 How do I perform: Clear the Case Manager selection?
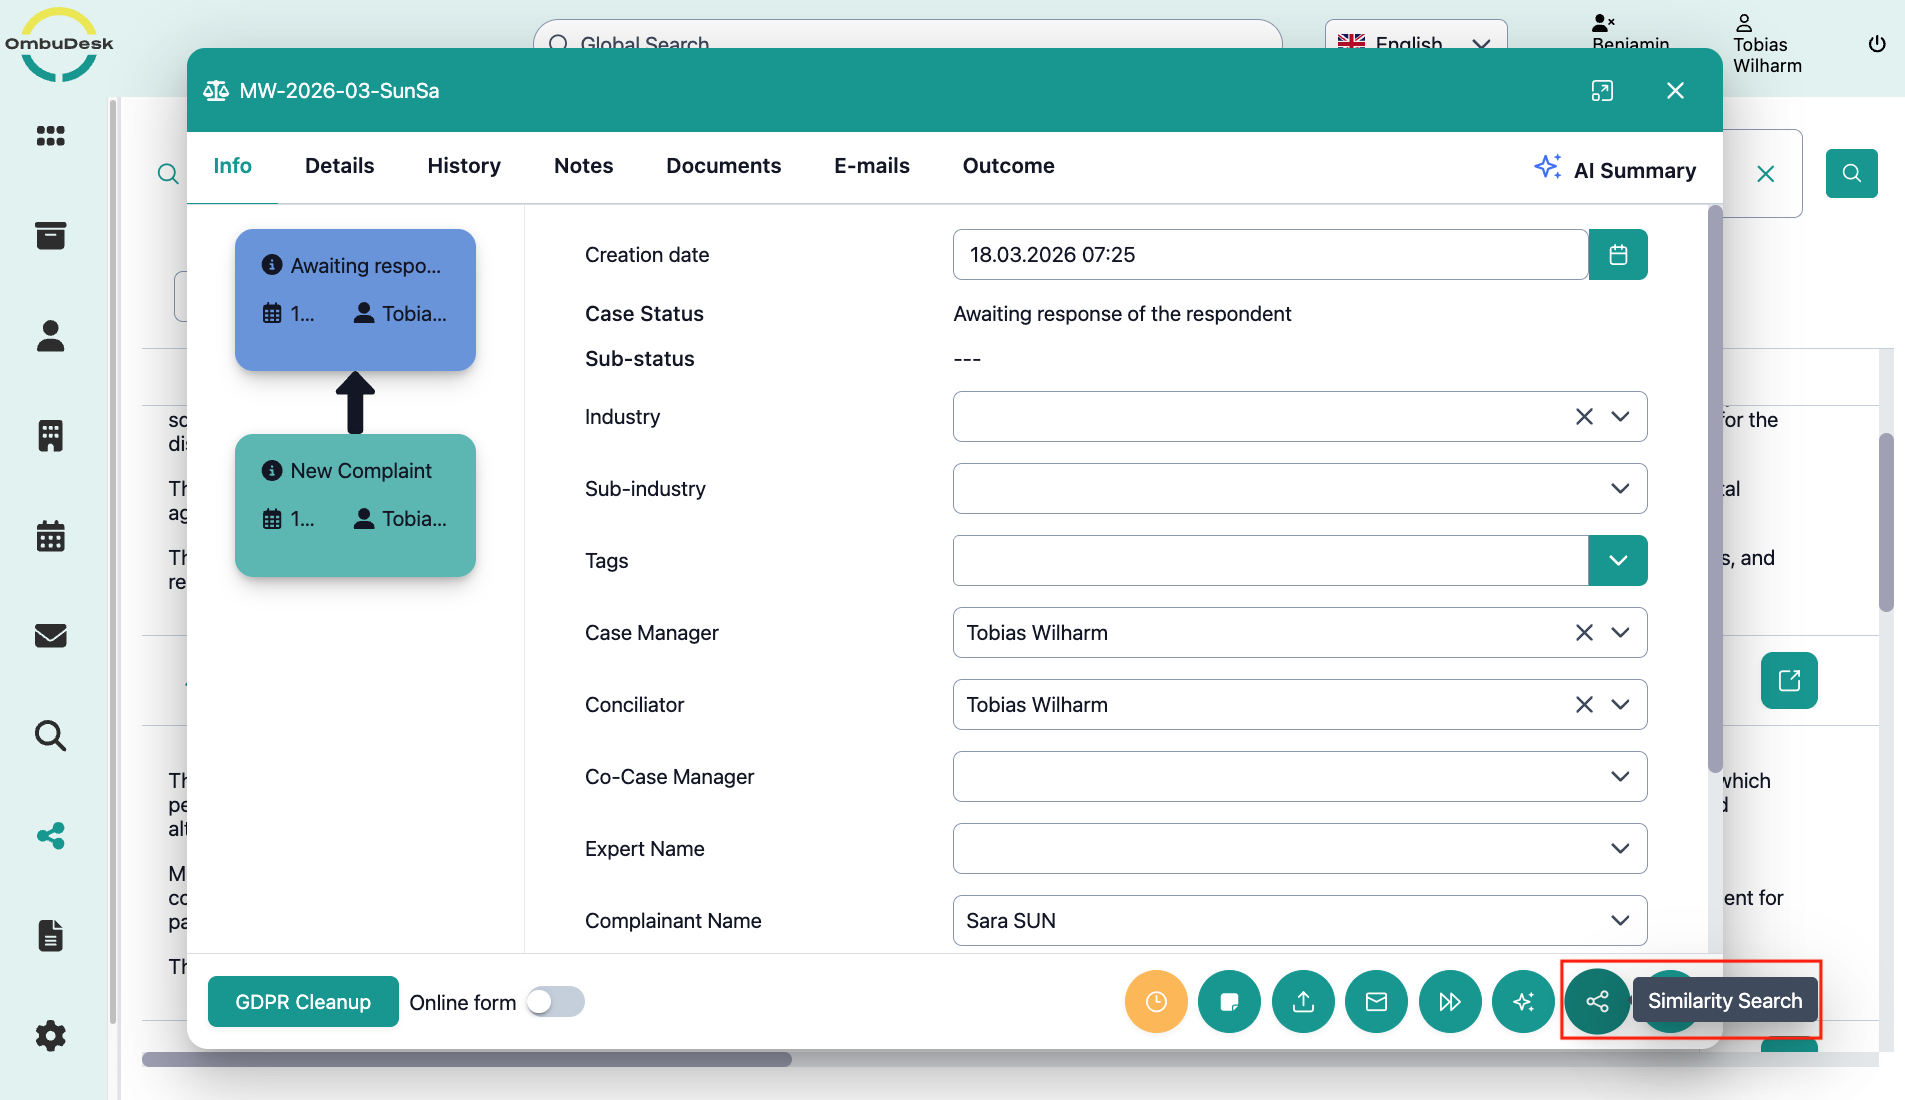coord(1584,633)
